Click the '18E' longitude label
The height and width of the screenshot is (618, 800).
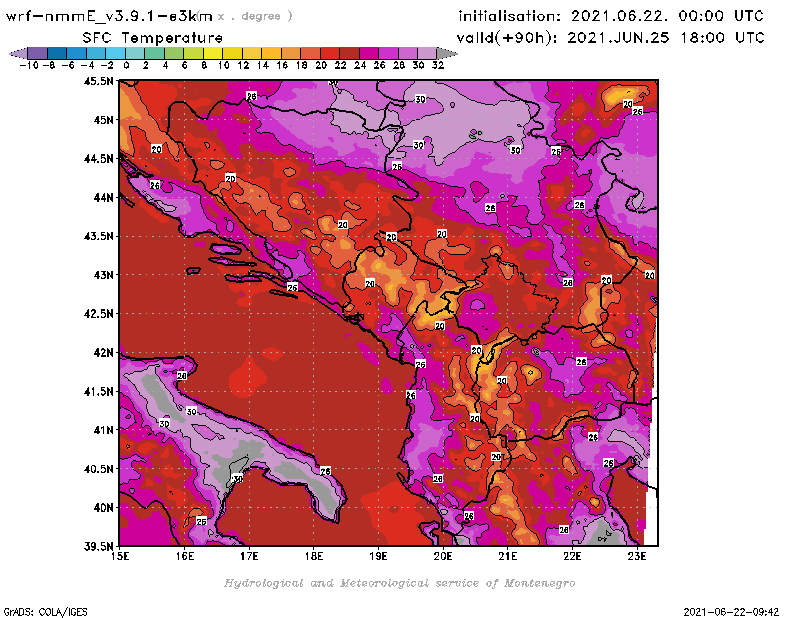coord(314,556)
